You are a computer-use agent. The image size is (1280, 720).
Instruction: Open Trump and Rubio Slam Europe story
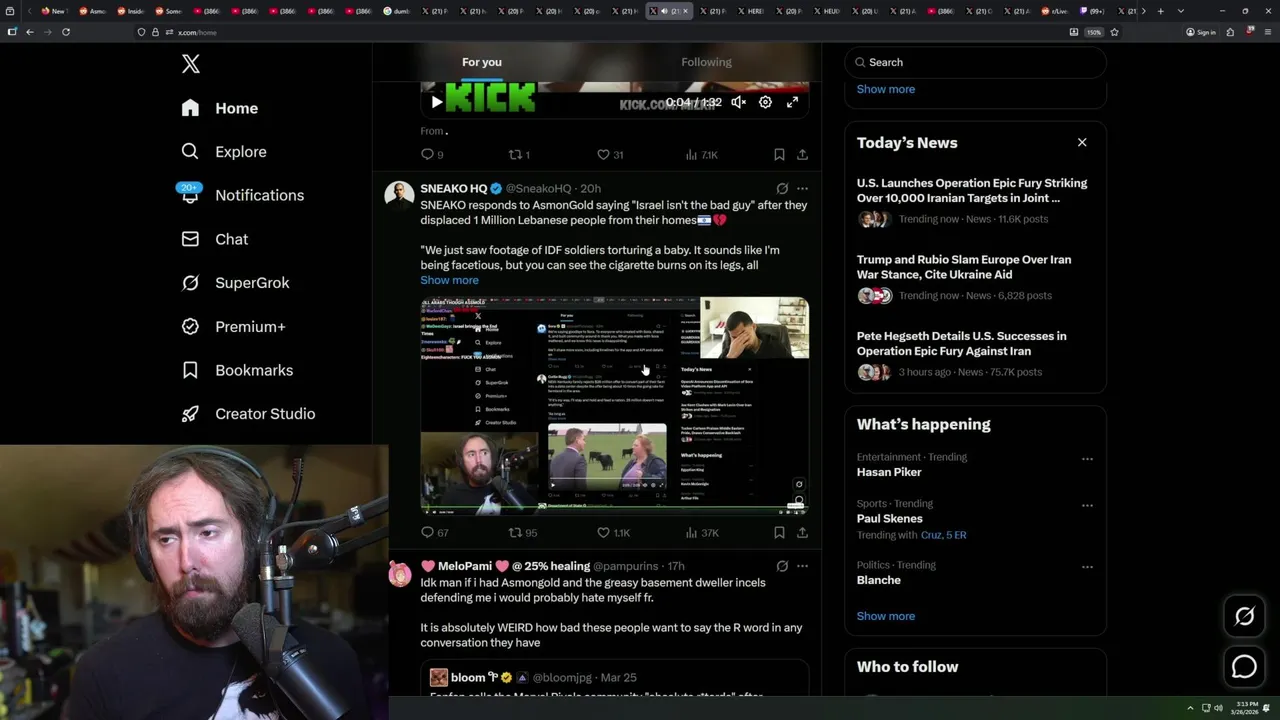point(975,277)
